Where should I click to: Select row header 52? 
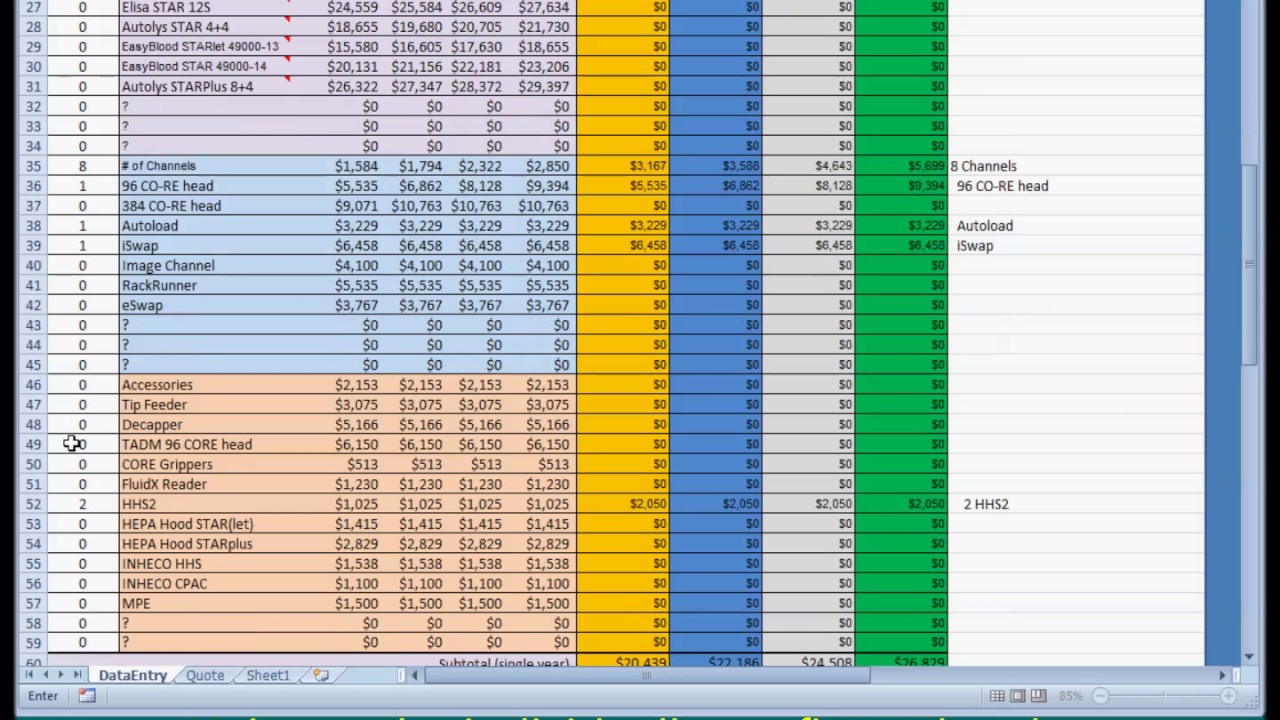[34, 504]
